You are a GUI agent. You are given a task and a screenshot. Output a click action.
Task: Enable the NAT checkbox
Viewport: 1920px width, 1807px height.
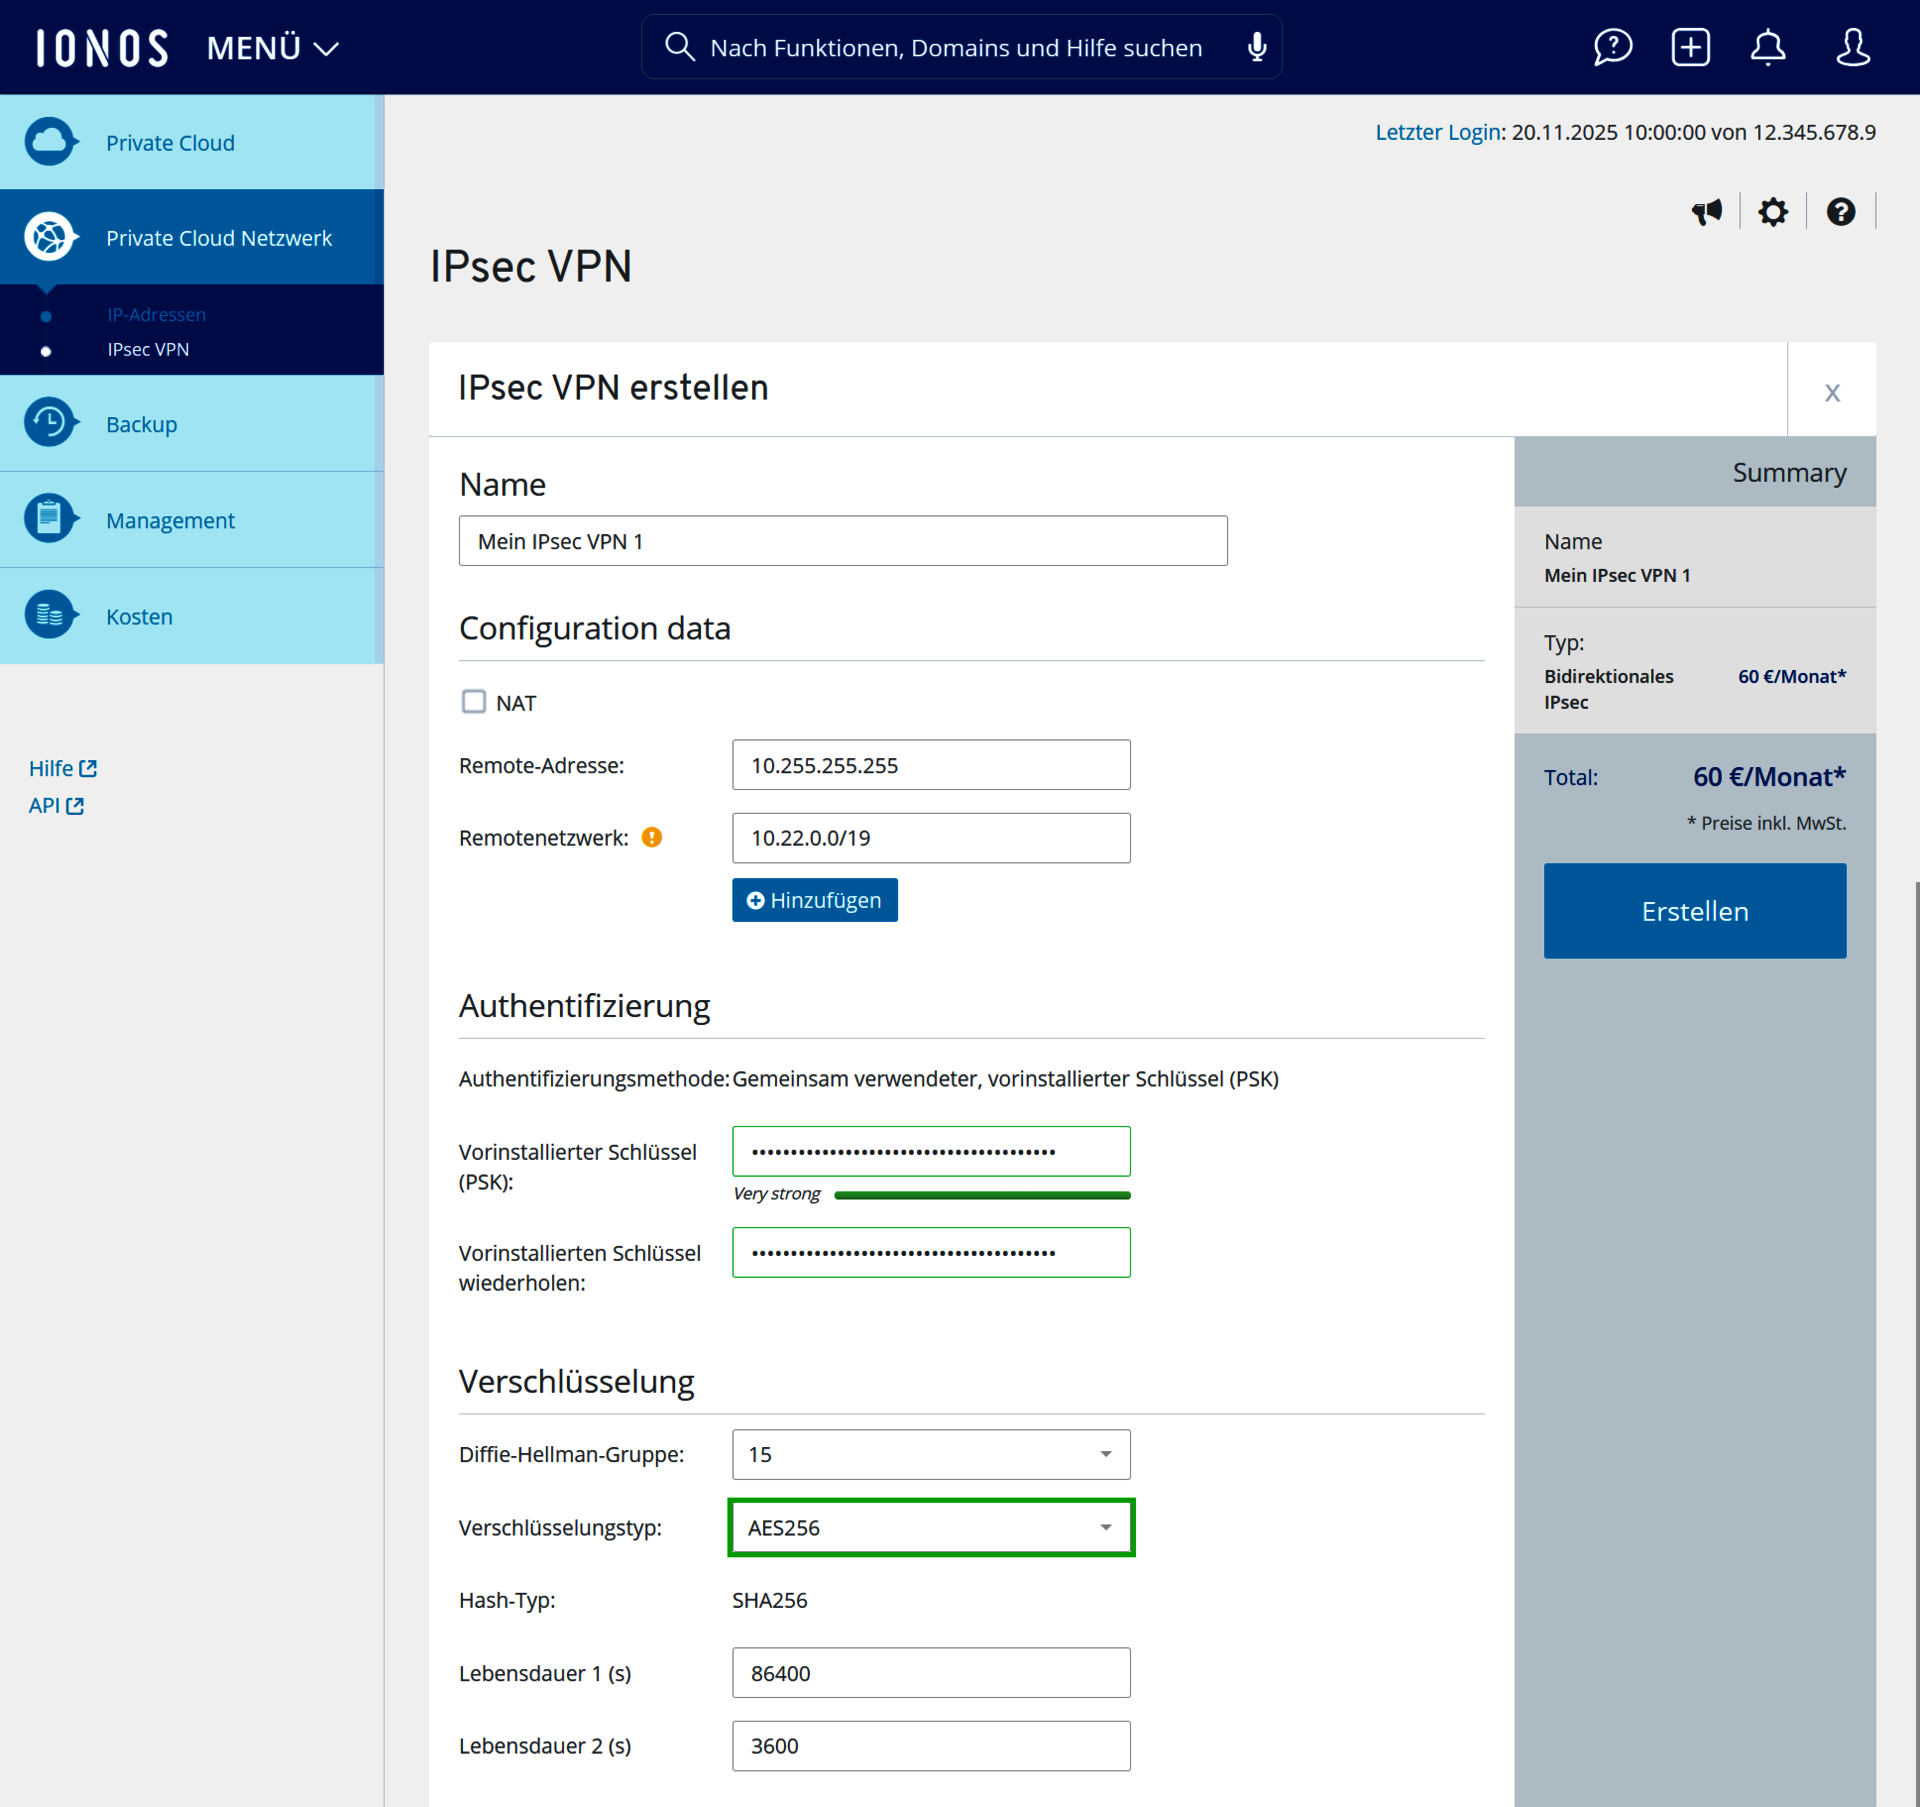[x=474, y=701]
